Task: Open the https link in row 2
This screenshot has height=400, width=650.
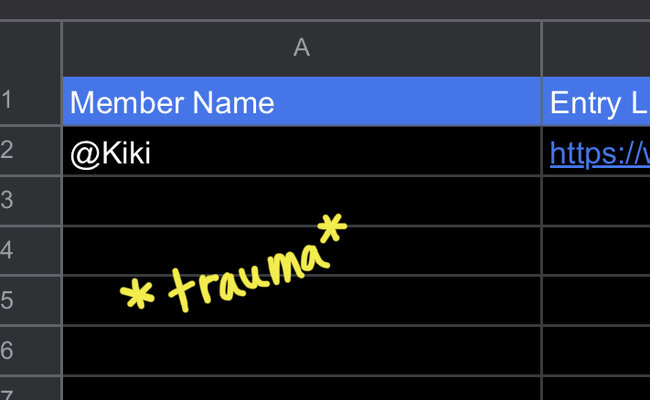Action: [599, 154]
